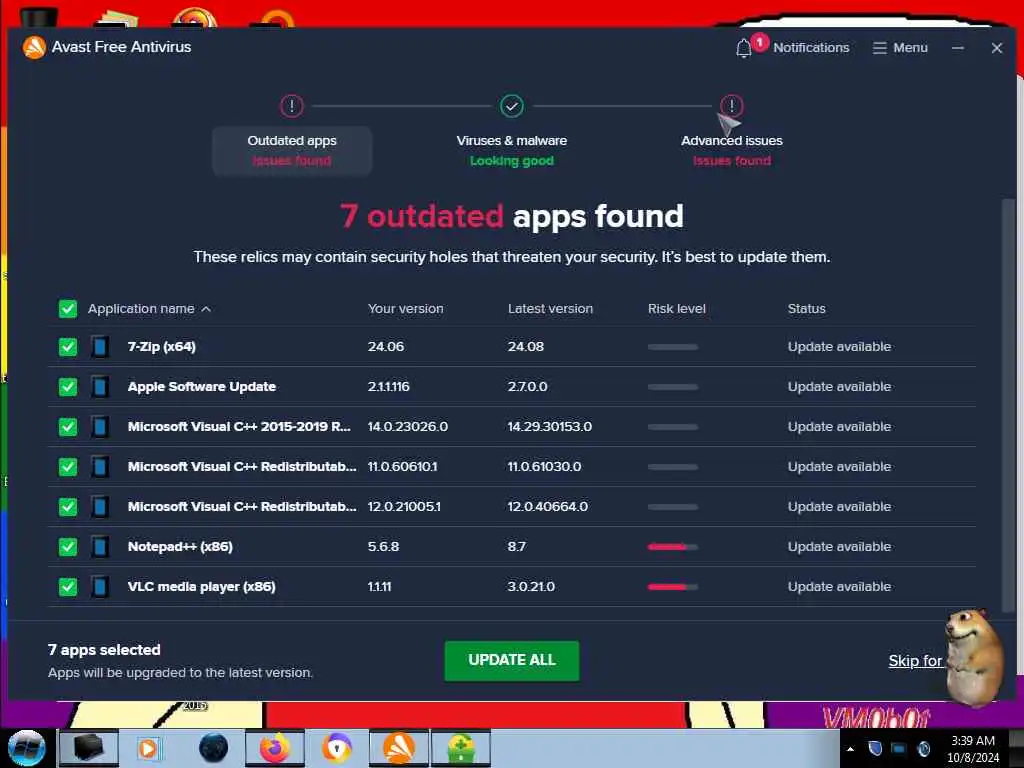Uncheck the Notepad++ (x86) checkbox
1024x768 pixels.
tap(68, 547)
